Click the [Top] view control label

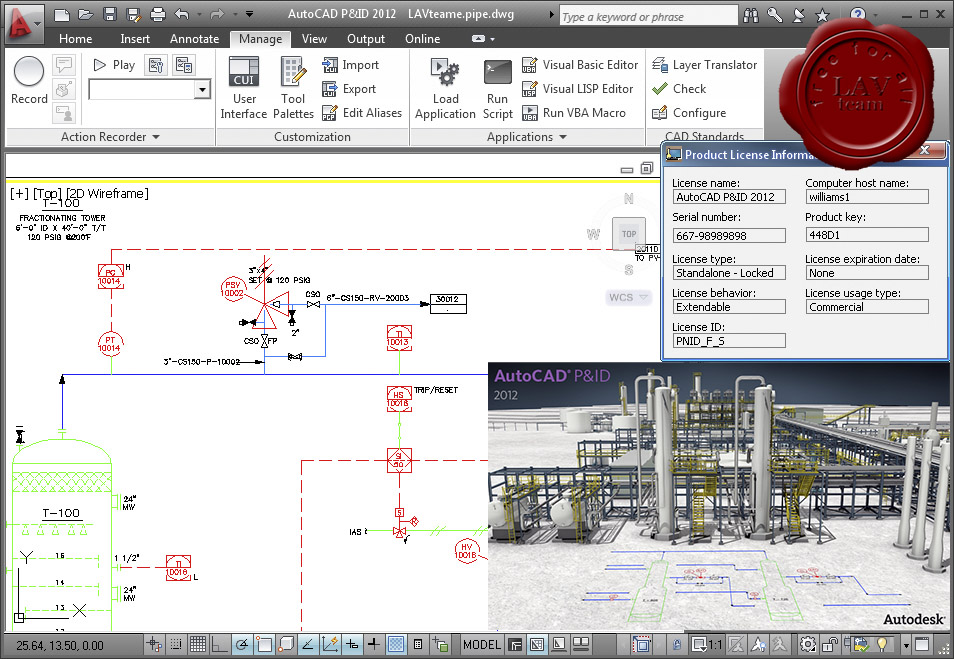tap(47, 194)
